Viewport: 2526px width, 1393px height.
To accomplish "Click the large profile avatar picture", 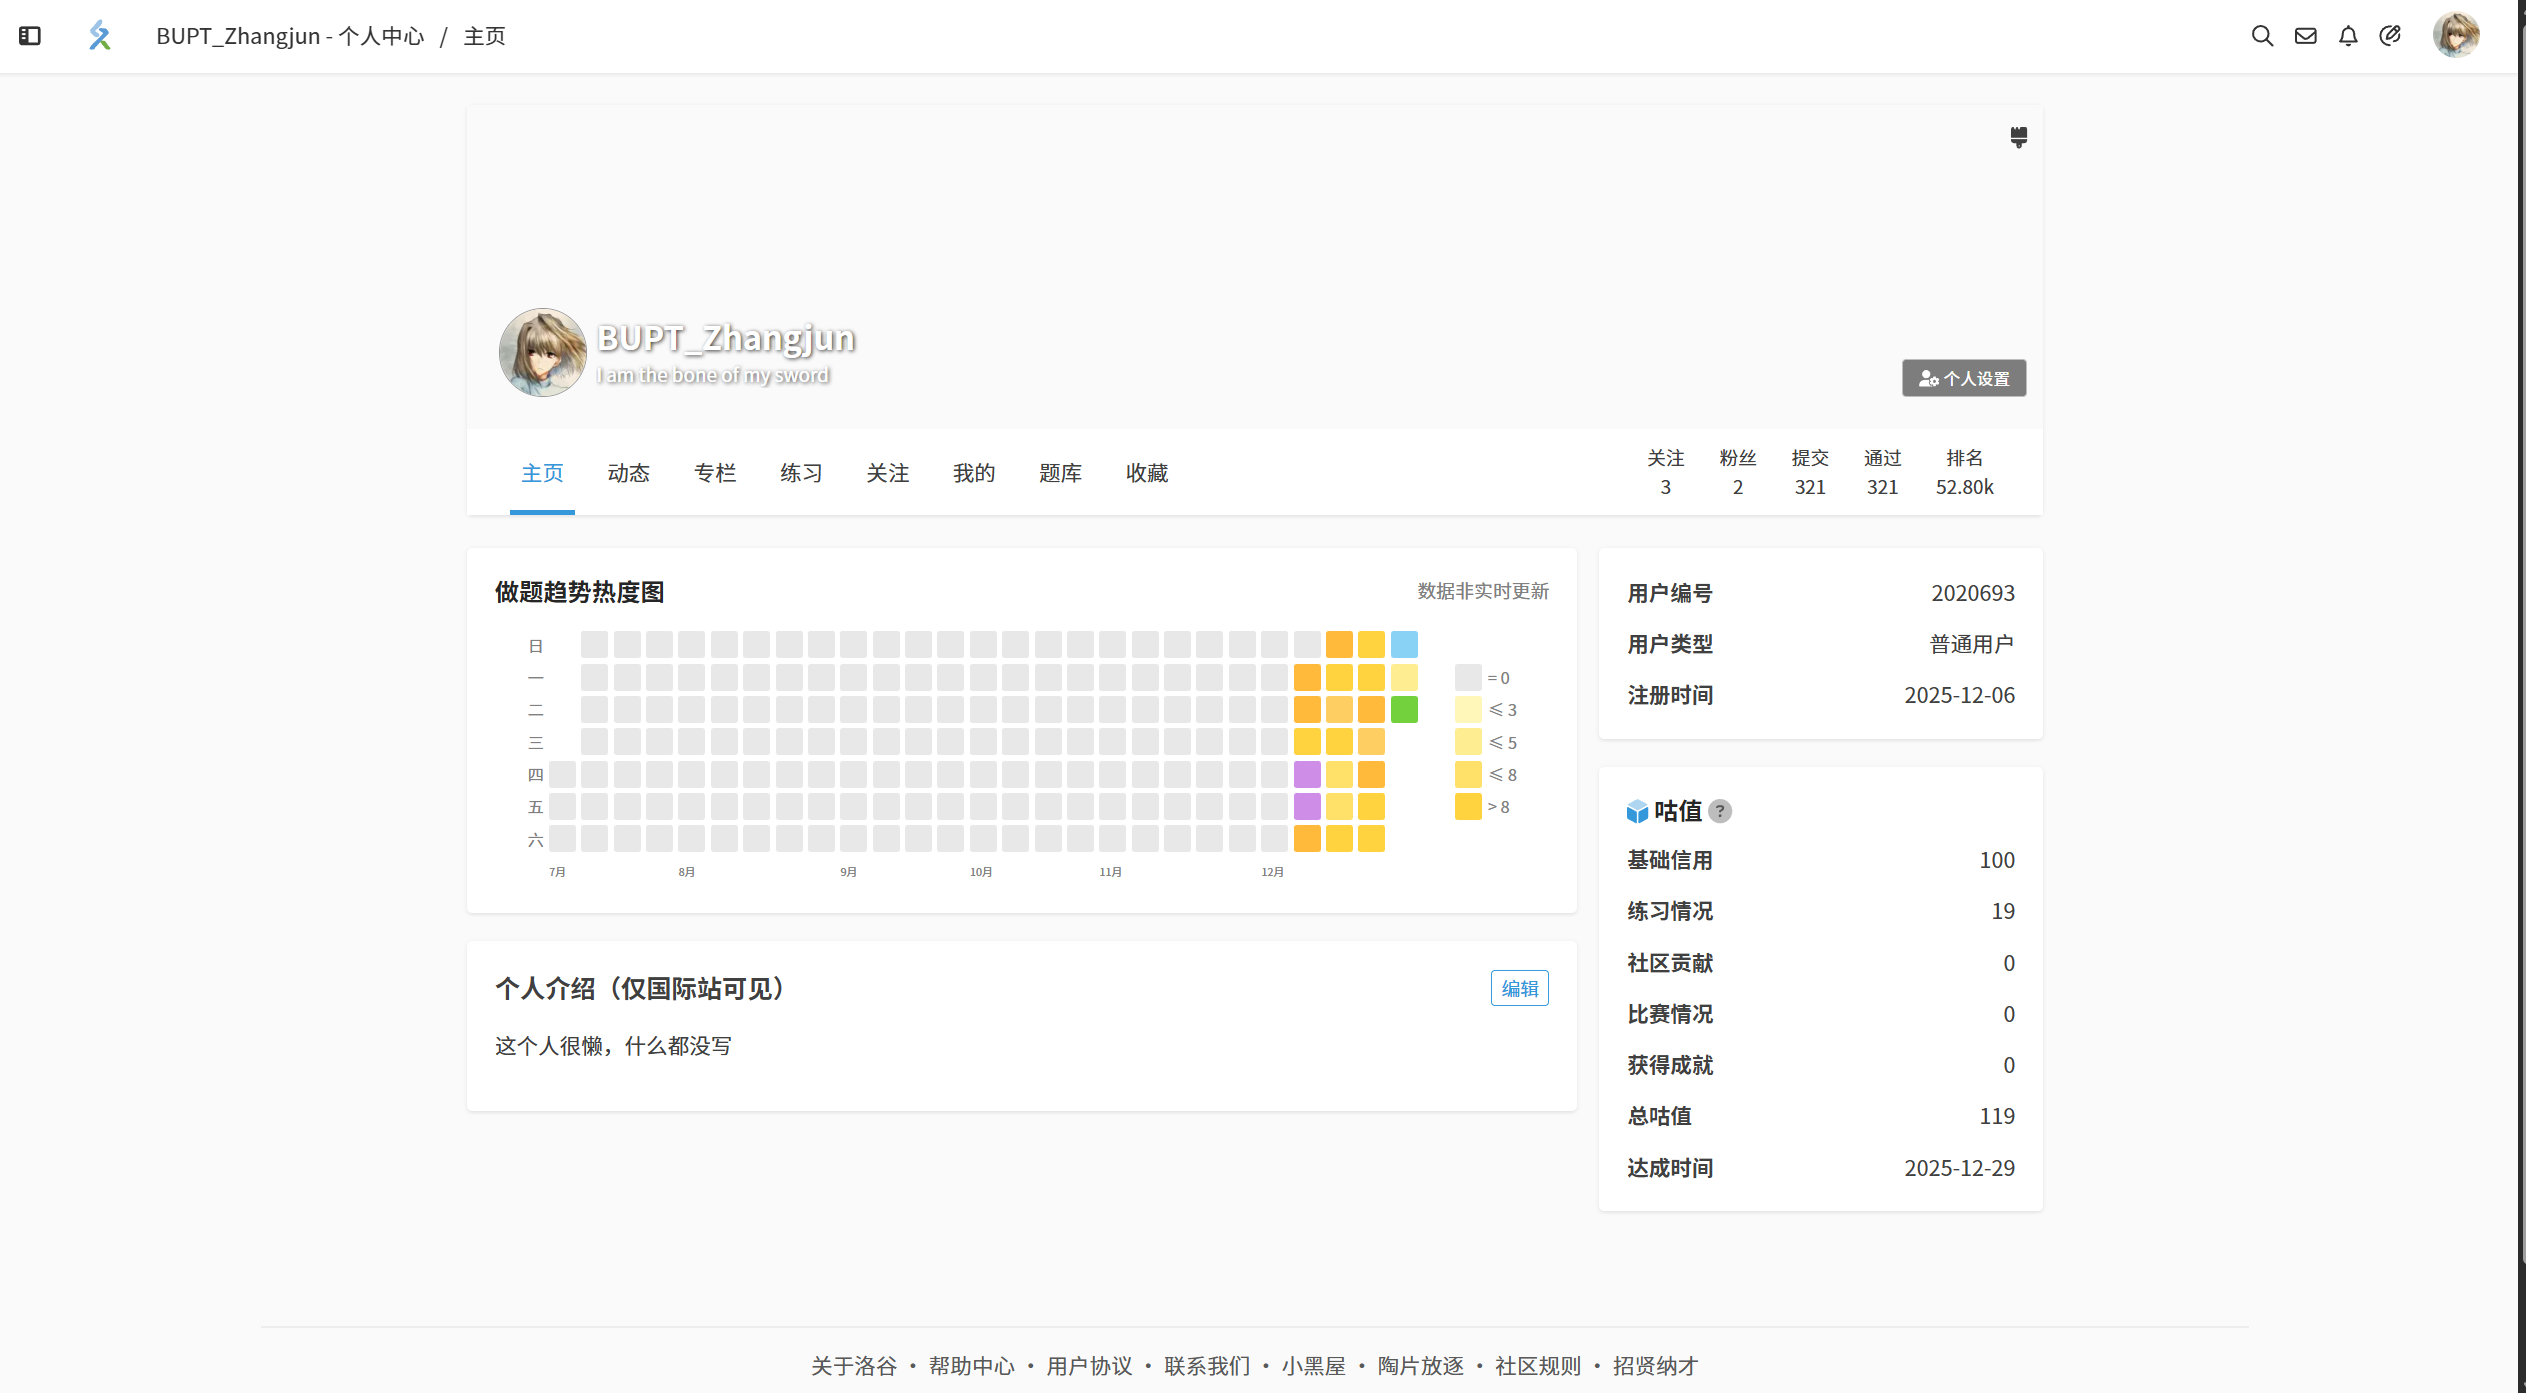I will (542, 352).
